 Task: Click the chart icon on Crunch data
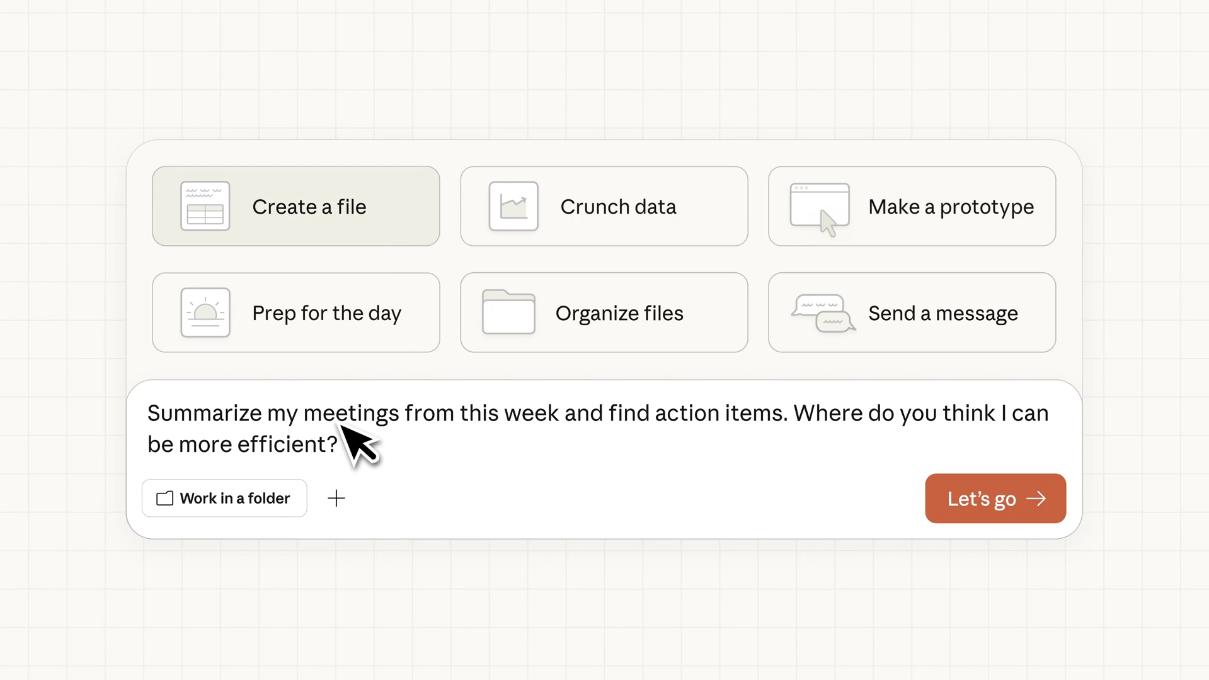tap(514, 206)
